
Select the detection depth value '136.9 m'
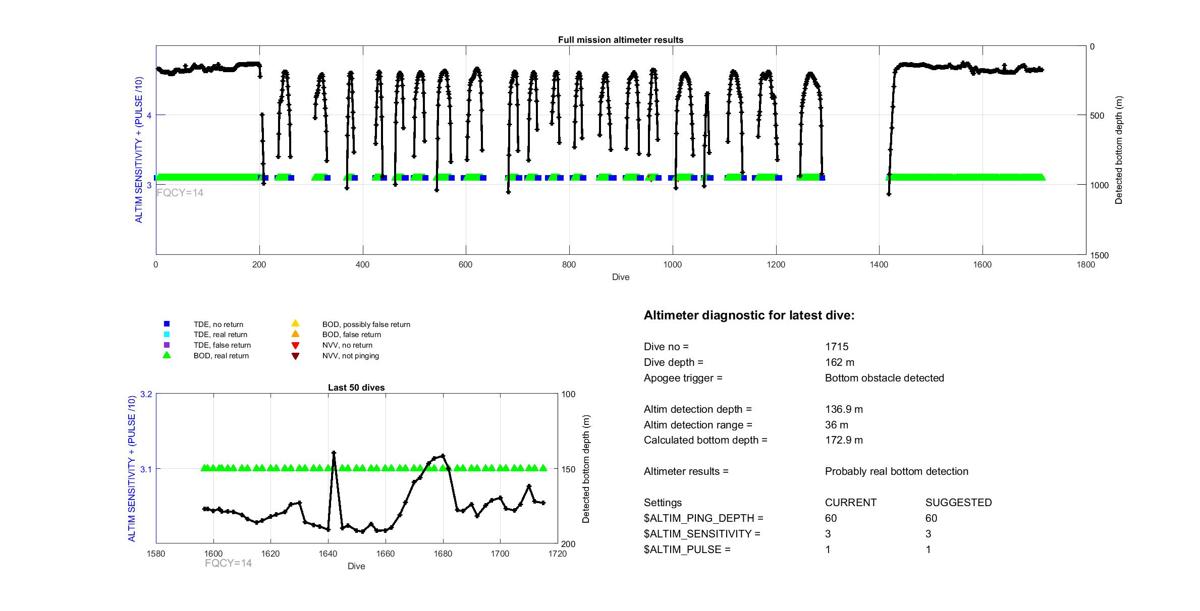843,409
